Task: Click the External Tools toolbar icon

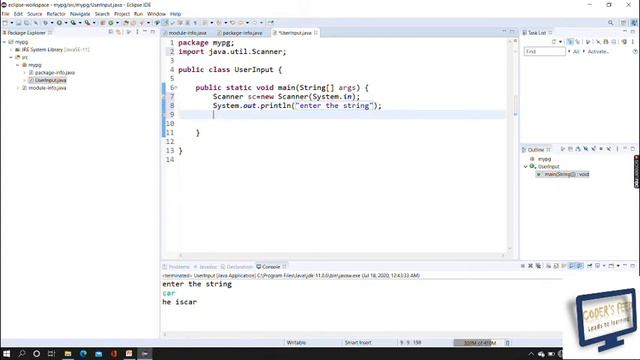Action: [87, 23]
